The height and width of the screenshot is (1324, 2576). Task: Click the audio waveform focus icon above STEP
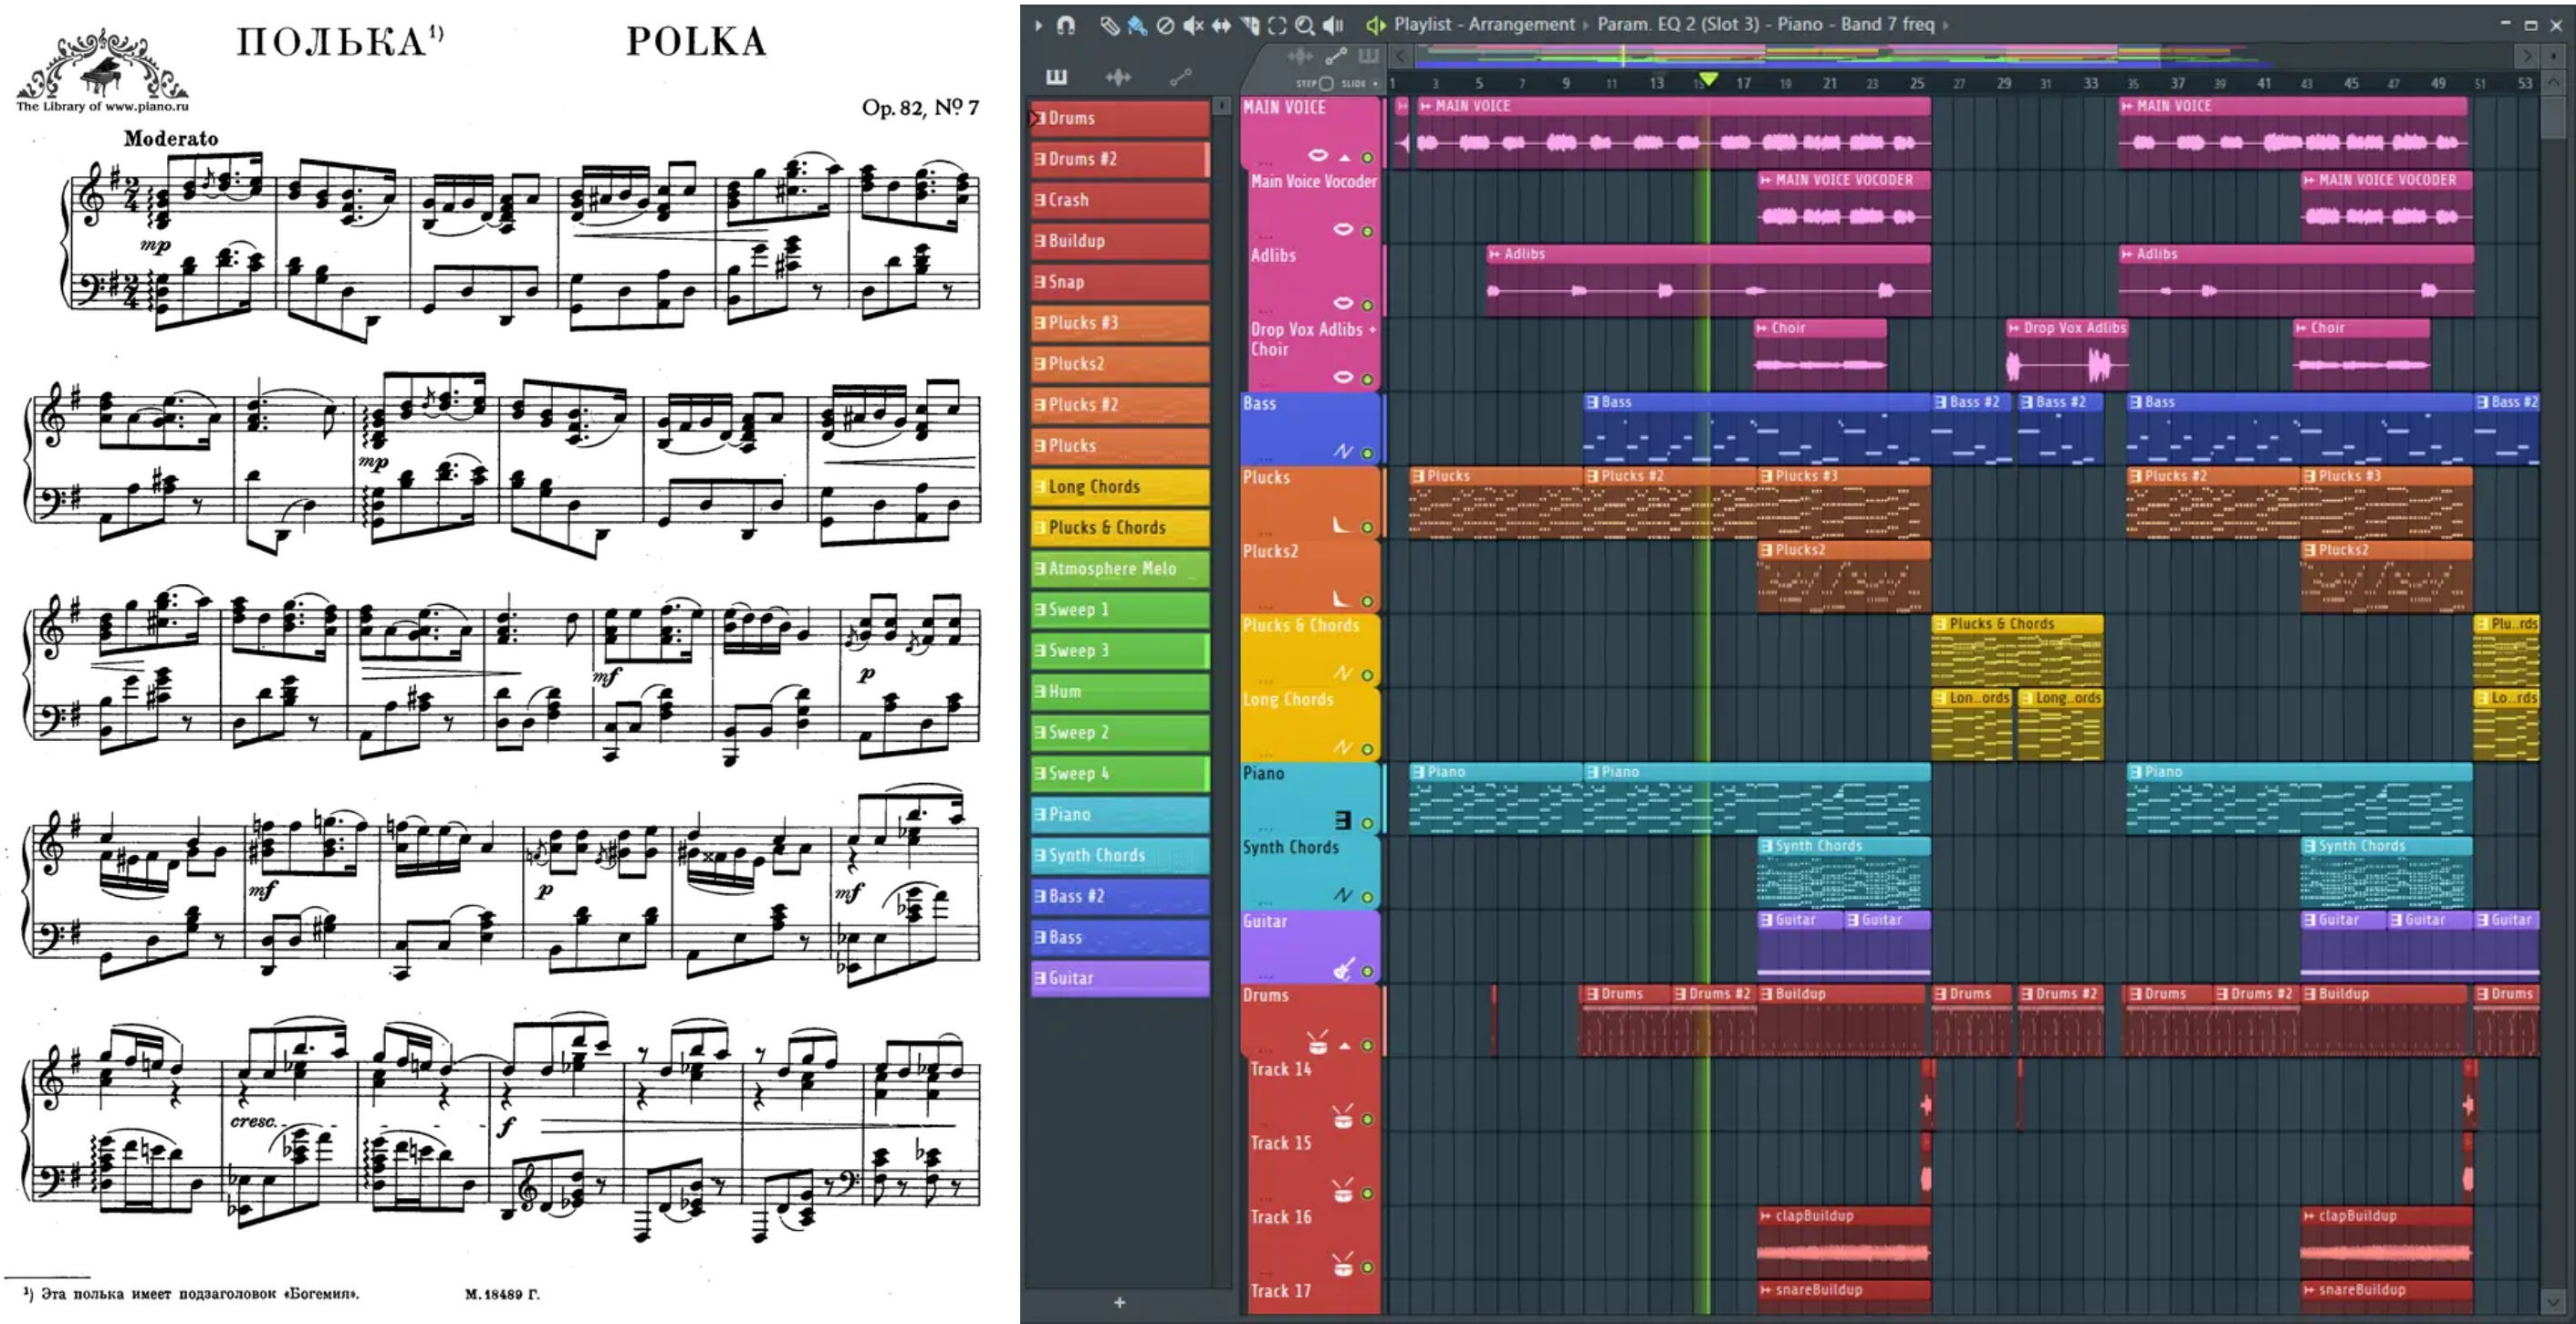1300,57
